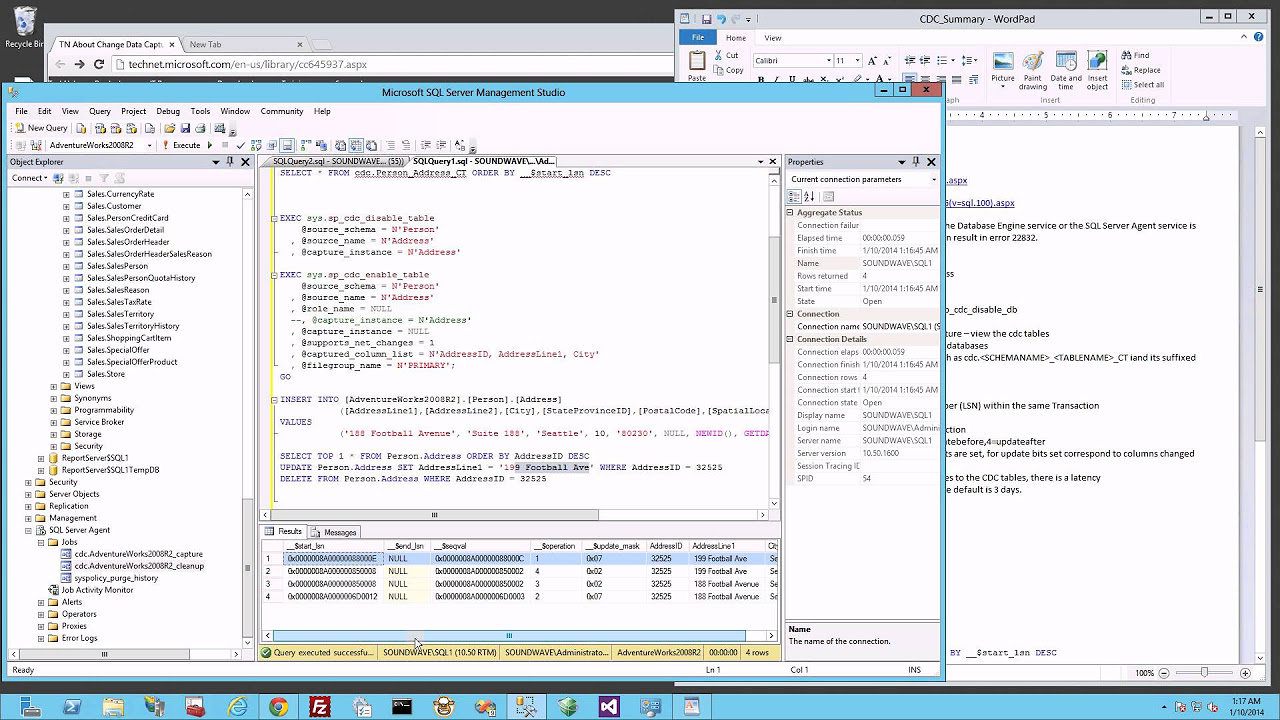Click the Cut button in WordPad ribbon
Viewport: 1280px width, 720px height.
coord(727,56)
